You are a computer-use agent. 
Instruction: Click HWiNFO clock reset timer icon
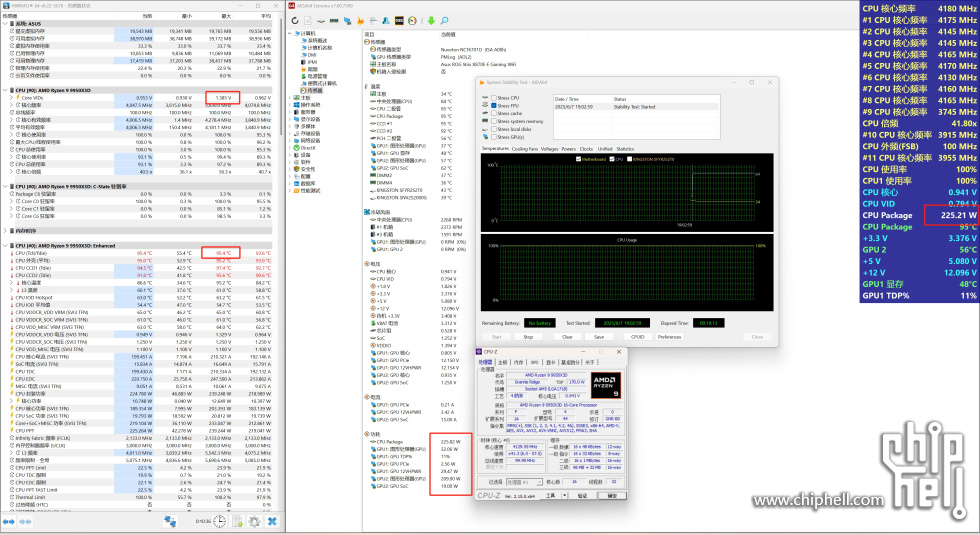(219, 521)
